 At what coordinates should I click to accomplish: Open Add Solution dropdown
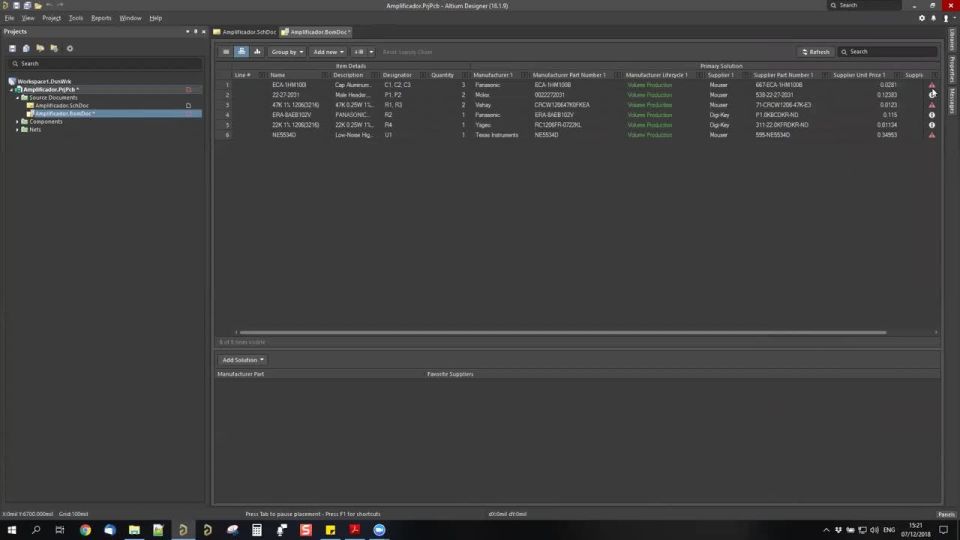coord(242,360)
